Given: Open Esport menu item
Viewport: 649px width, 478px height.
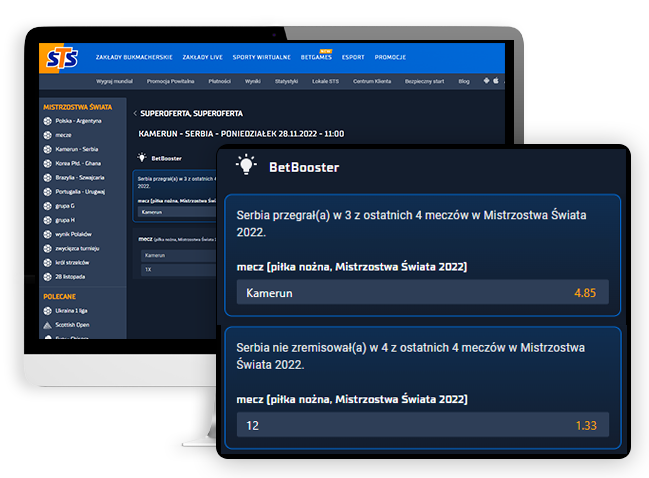Looking at the screenshot, I should [353, 58].
